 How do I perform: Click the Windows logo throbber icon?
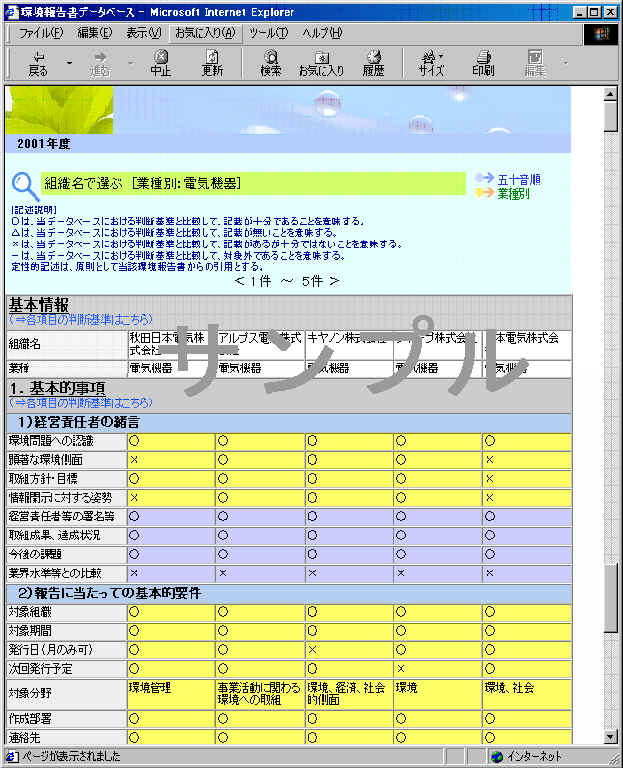click(x=601, y=34)
